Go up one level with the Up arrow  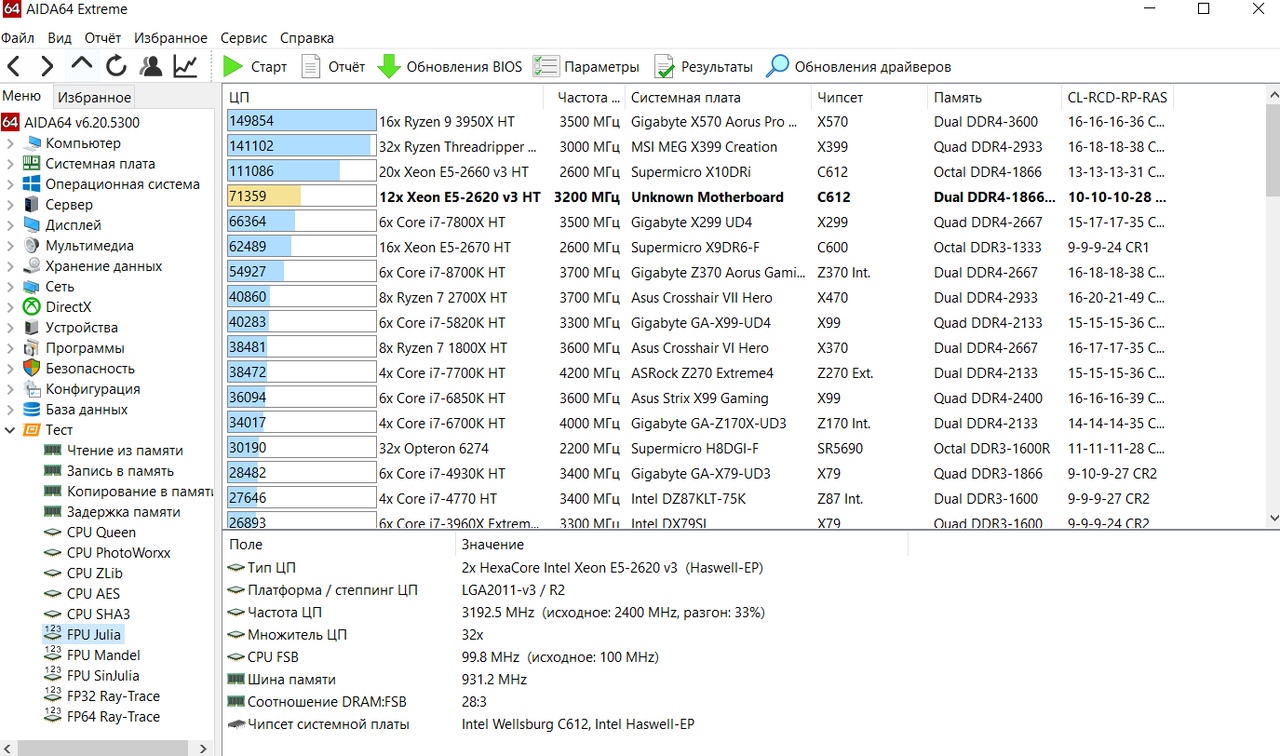click(82, 65)
